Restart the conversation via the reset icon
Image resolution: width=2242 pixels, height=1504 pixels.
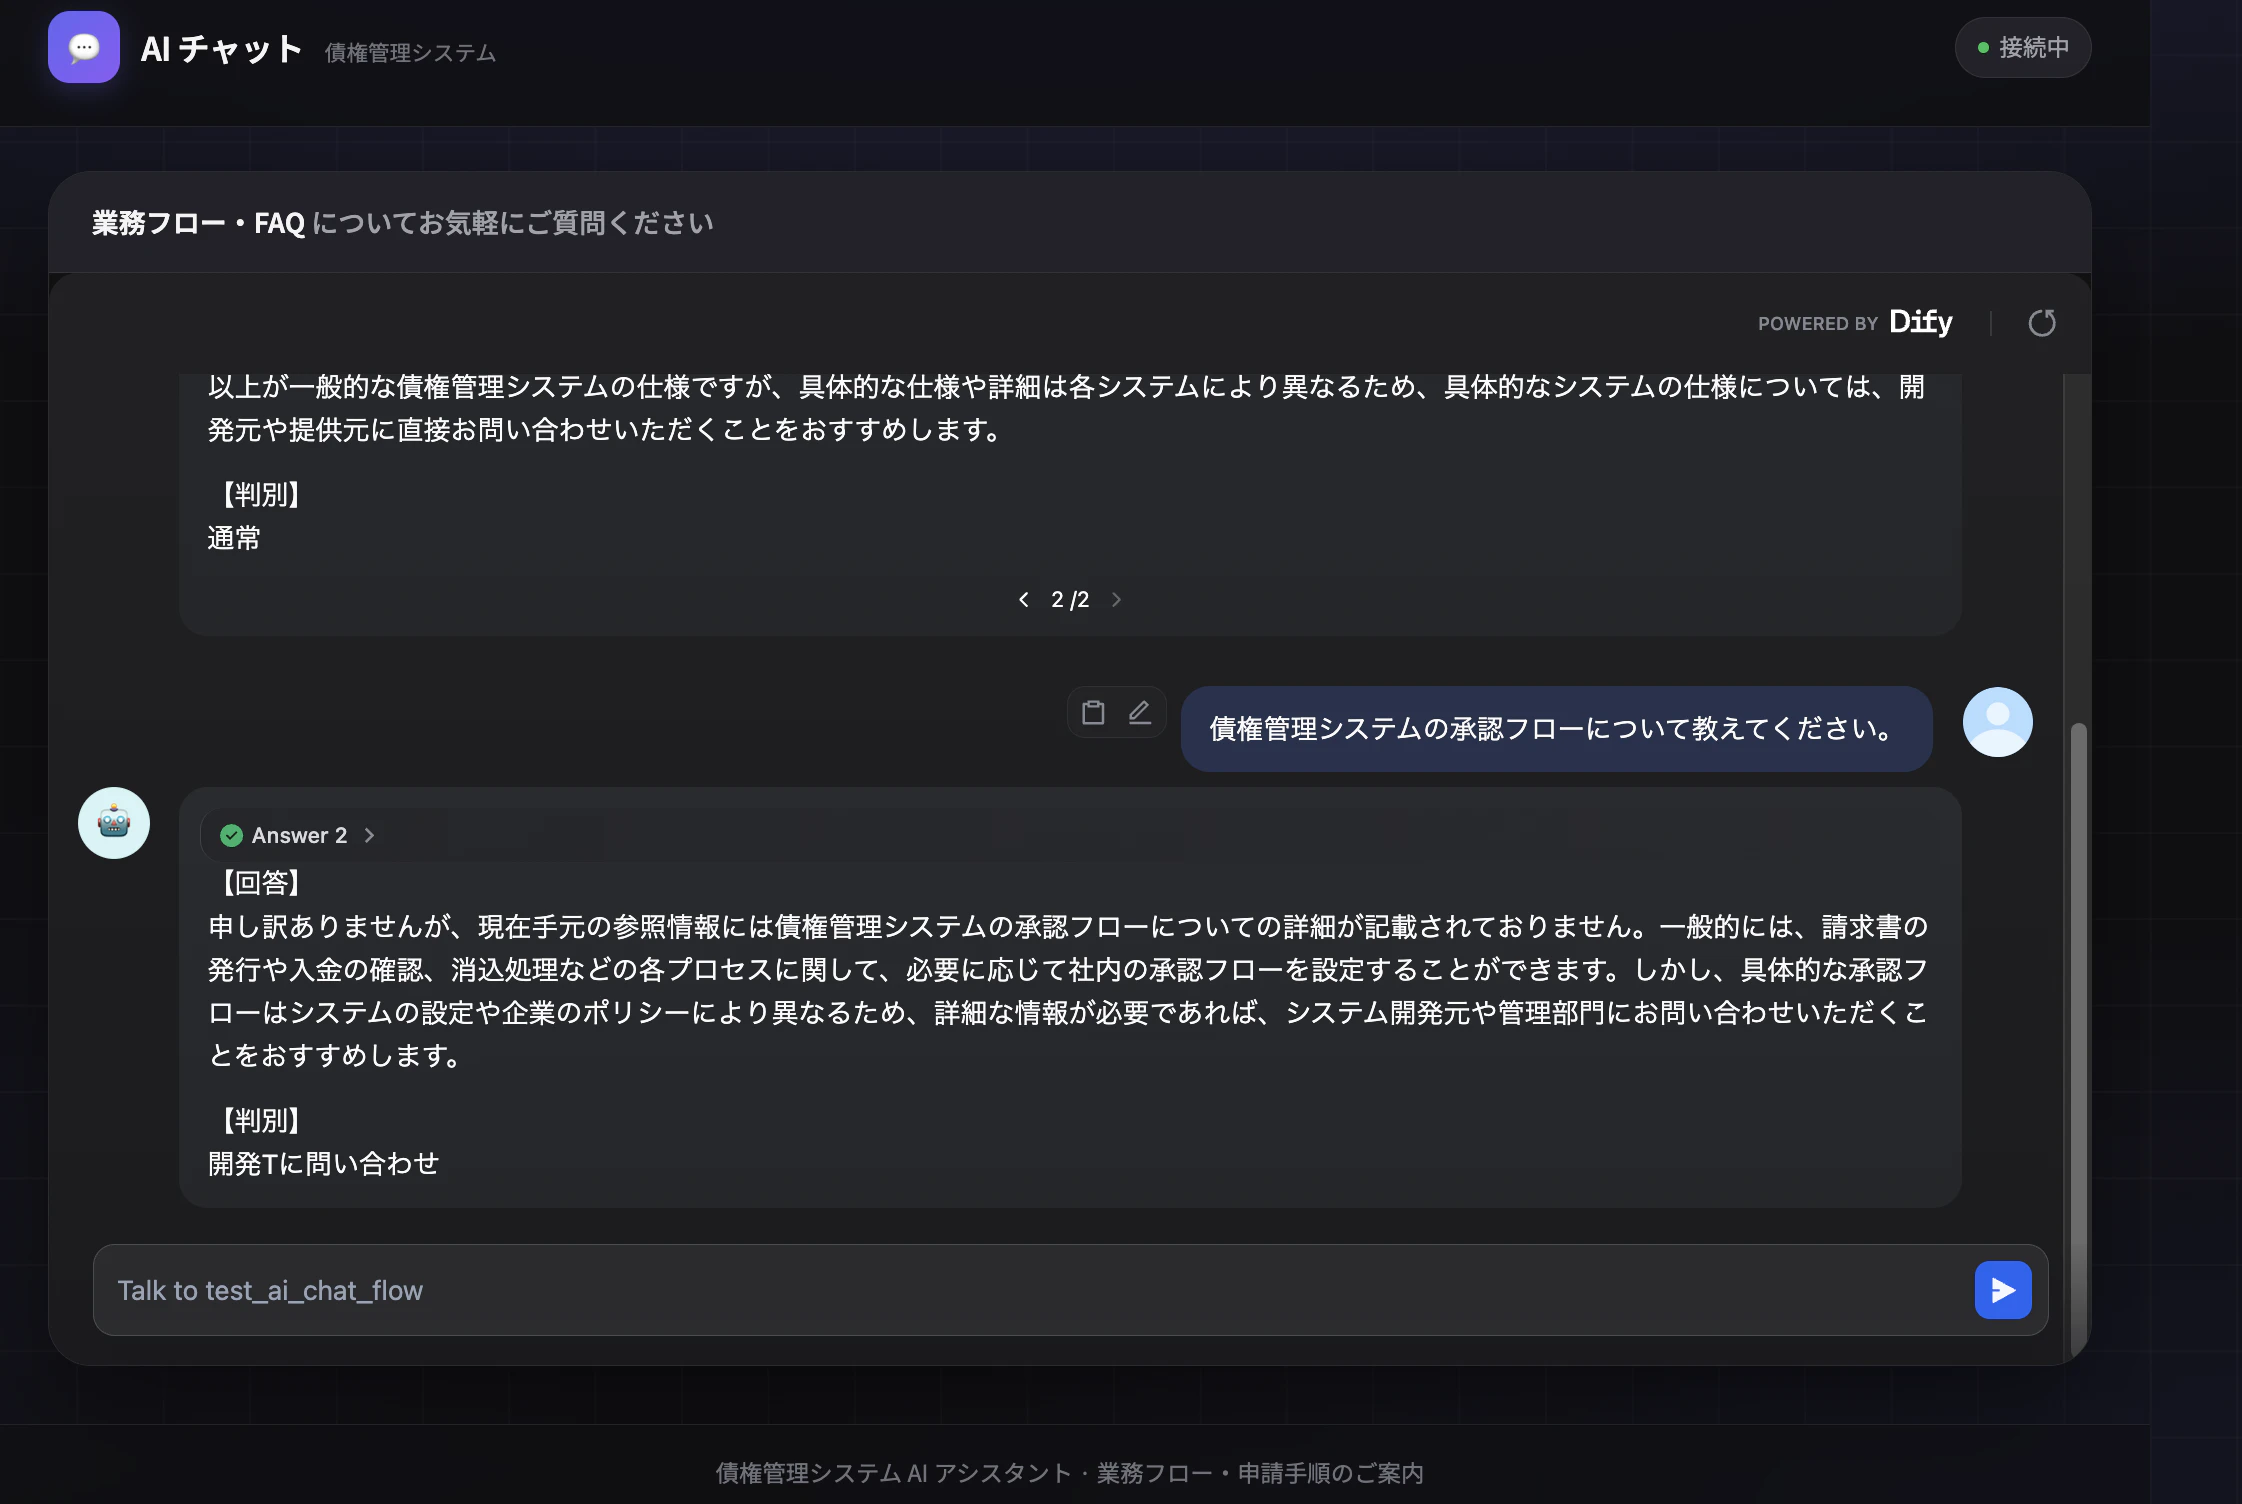point(2044,322)
